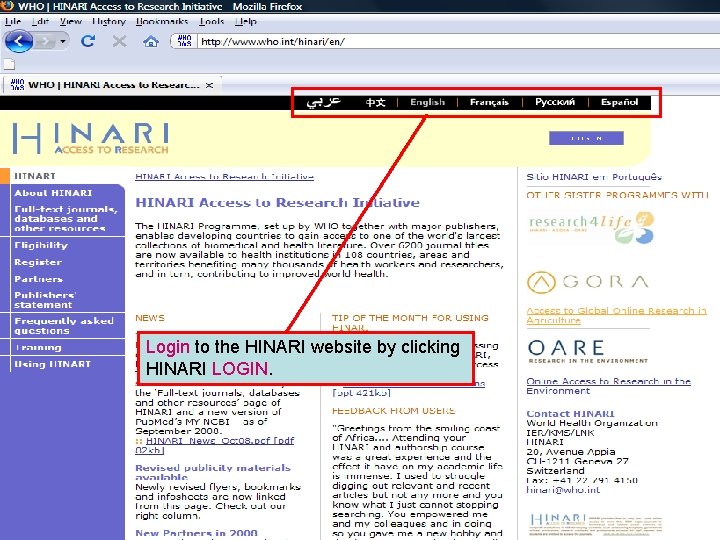Open the back/forward history dropdown arrow
This screenshot has height=540, width=720.
63,42
